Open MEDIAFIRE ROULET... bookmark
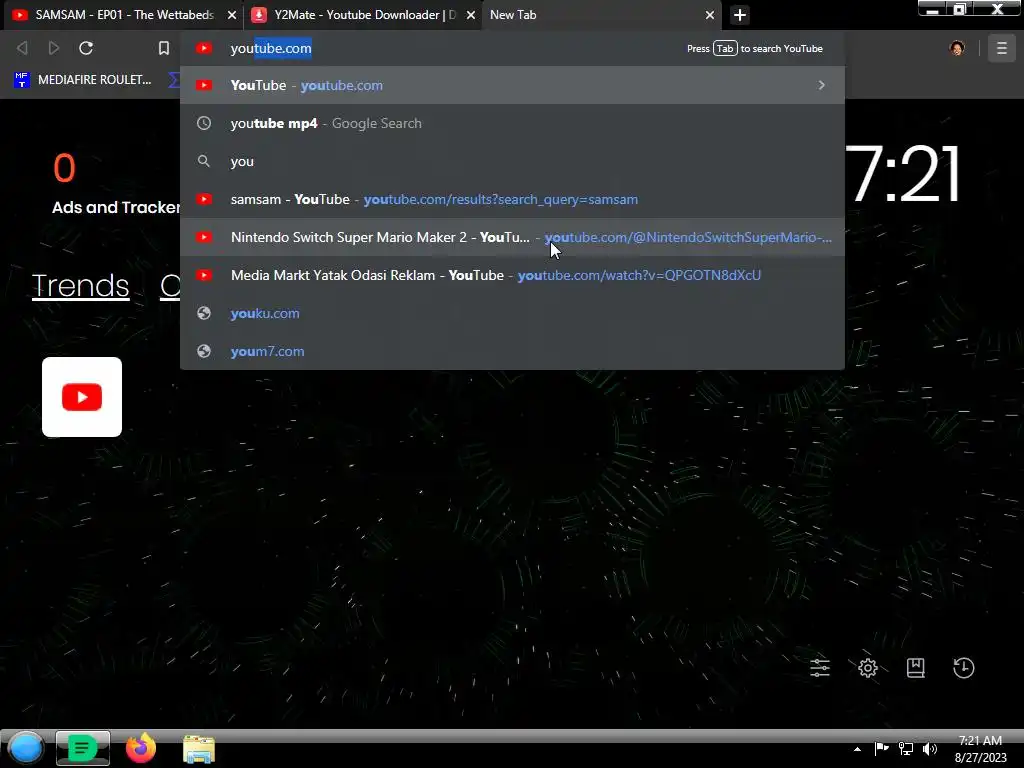 pos(82,80)
